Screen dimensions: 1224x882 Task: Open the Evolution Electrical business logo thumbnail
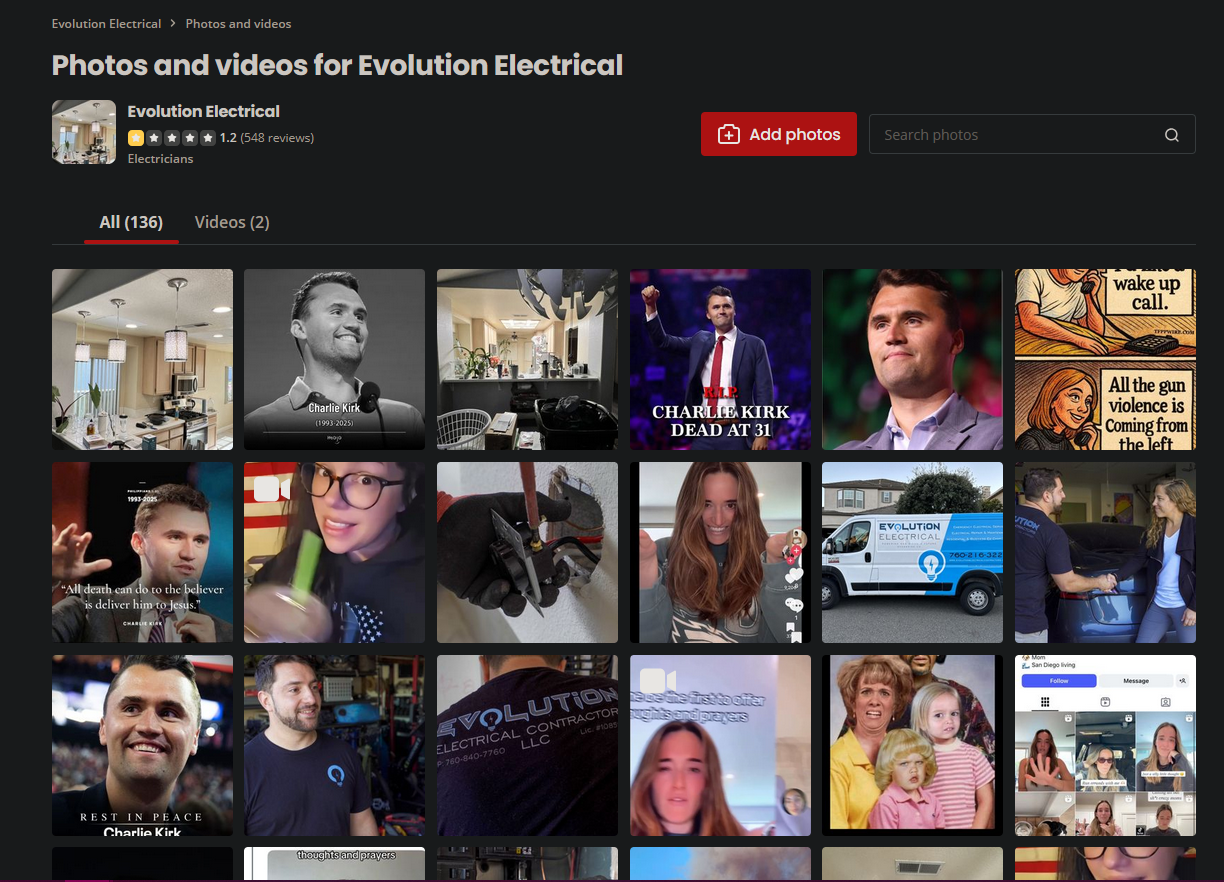click(x=84, y=132)
